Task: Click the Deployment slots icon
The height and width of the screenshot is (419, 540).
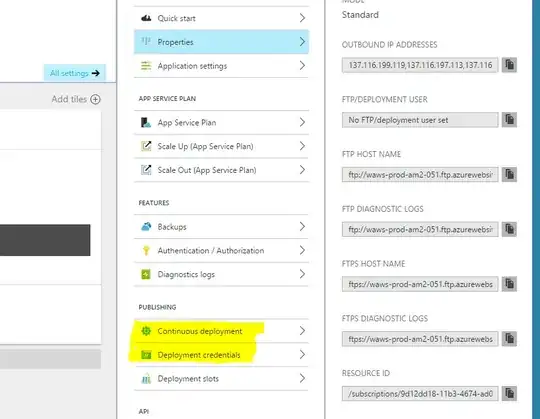Action: [x=146, y=378]
